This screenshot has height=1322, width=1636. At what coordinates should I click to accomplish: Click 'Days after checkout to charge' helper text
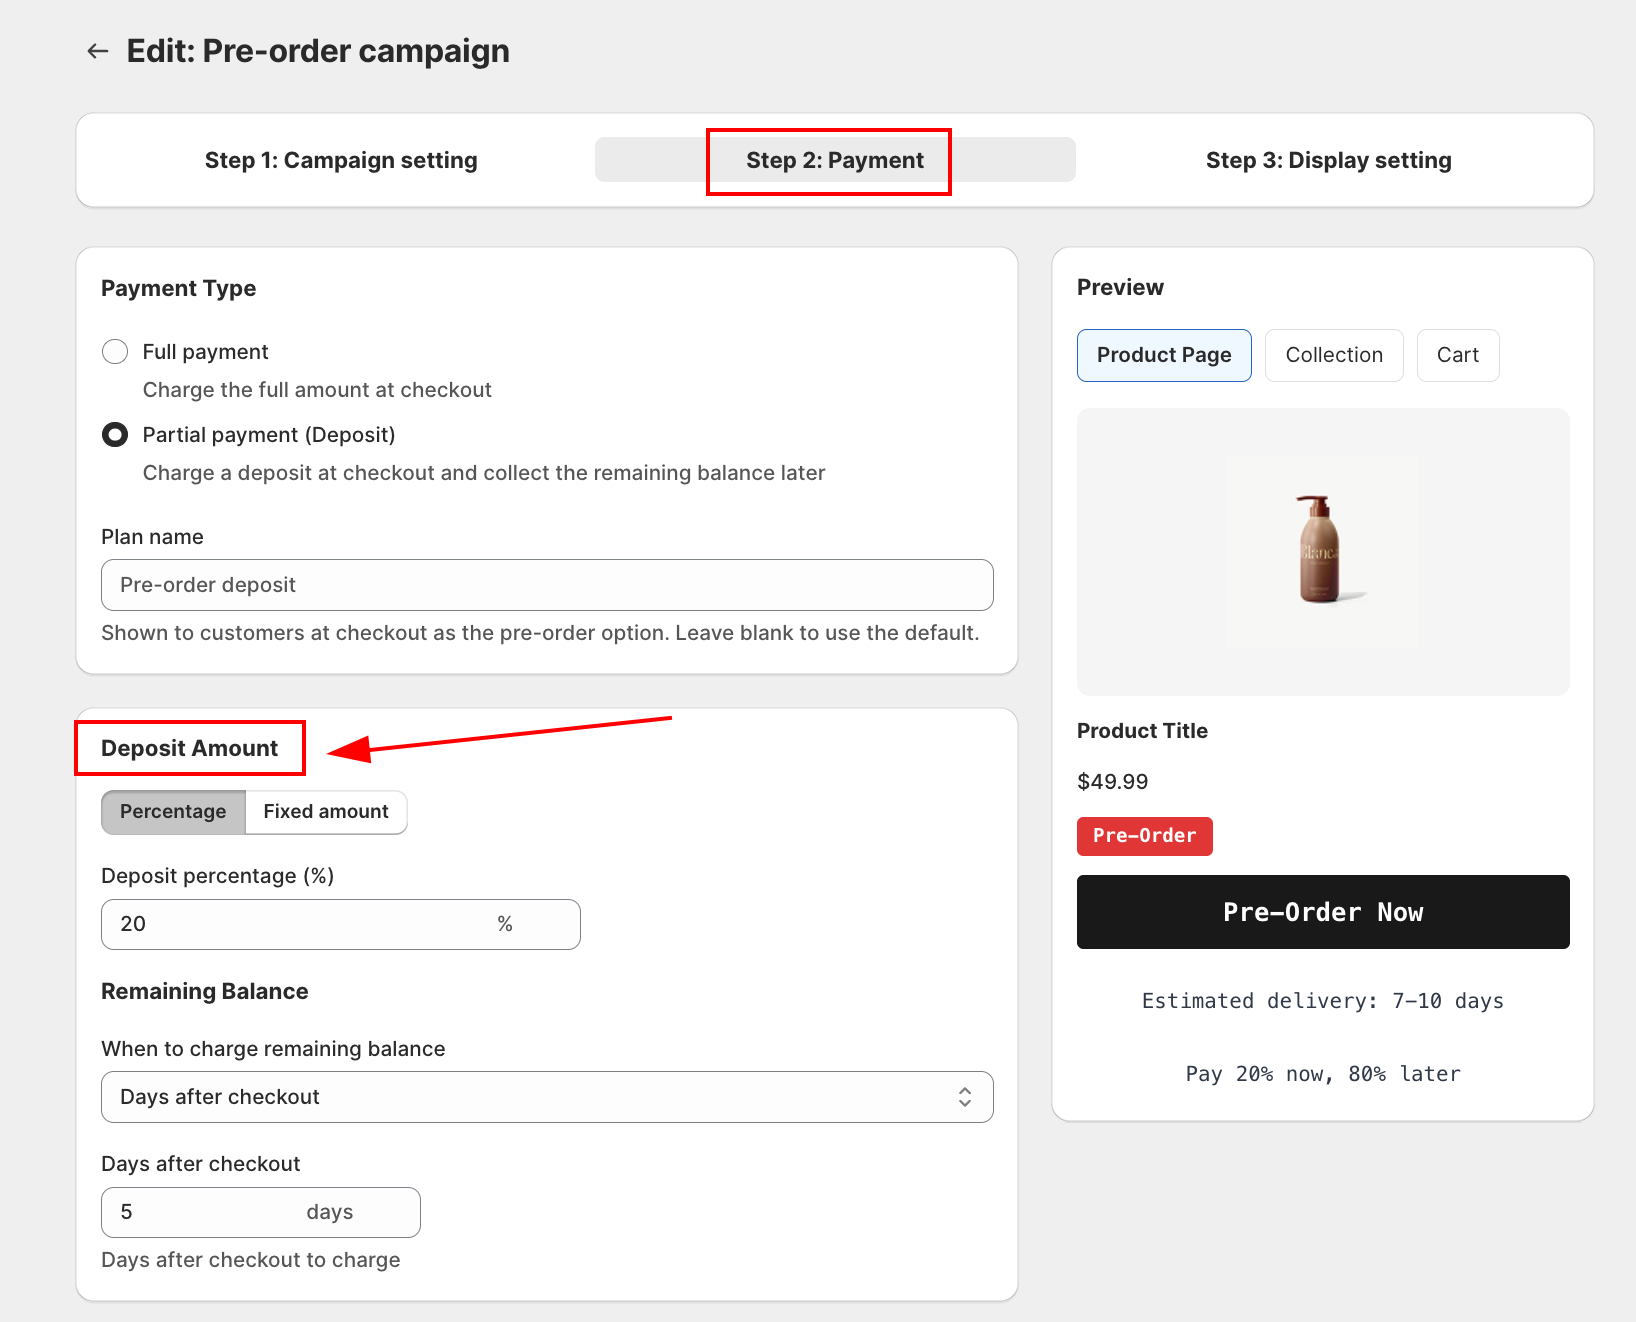click(x=250, y=1260)
